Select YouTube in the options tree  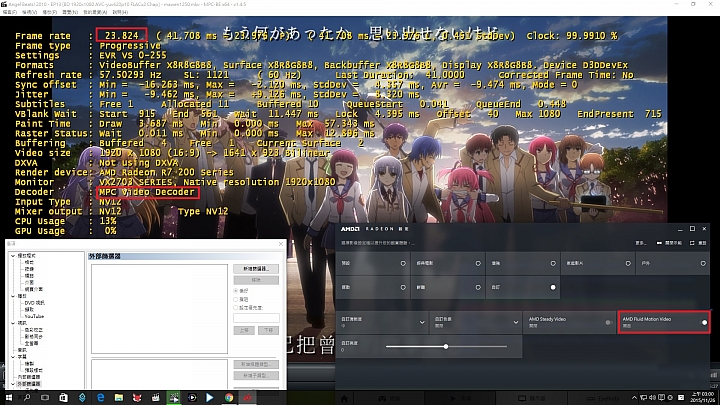34,316
